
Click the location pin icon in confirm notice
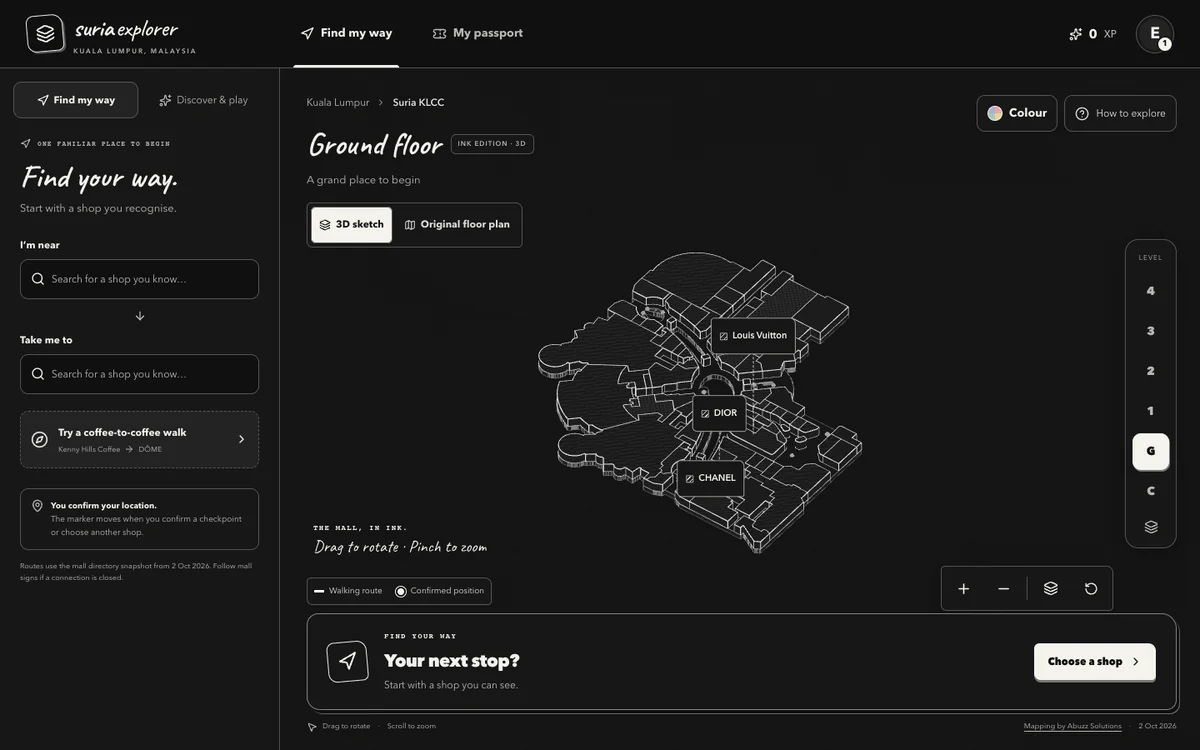[37, 506]
